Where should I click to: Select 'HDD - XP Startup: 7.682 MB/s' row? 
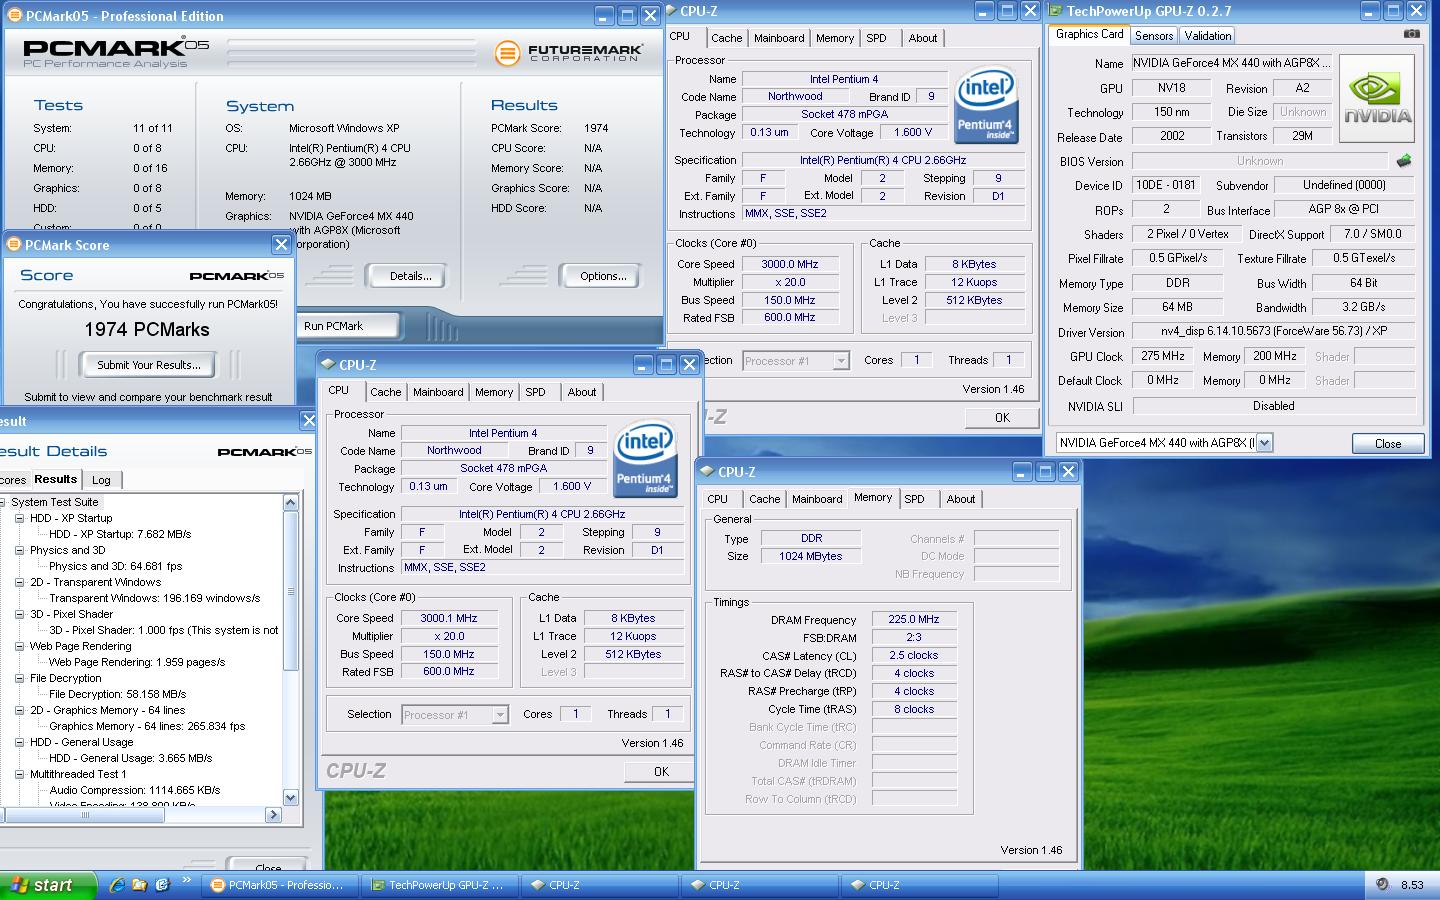(120, 534)
